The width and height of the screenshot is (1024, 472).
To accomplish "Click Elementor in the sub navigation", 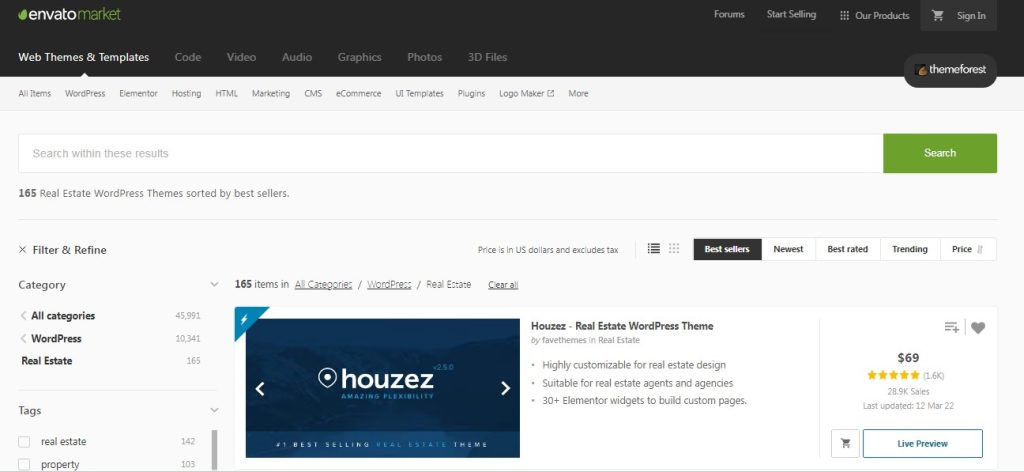I will (x=138, y=93).
